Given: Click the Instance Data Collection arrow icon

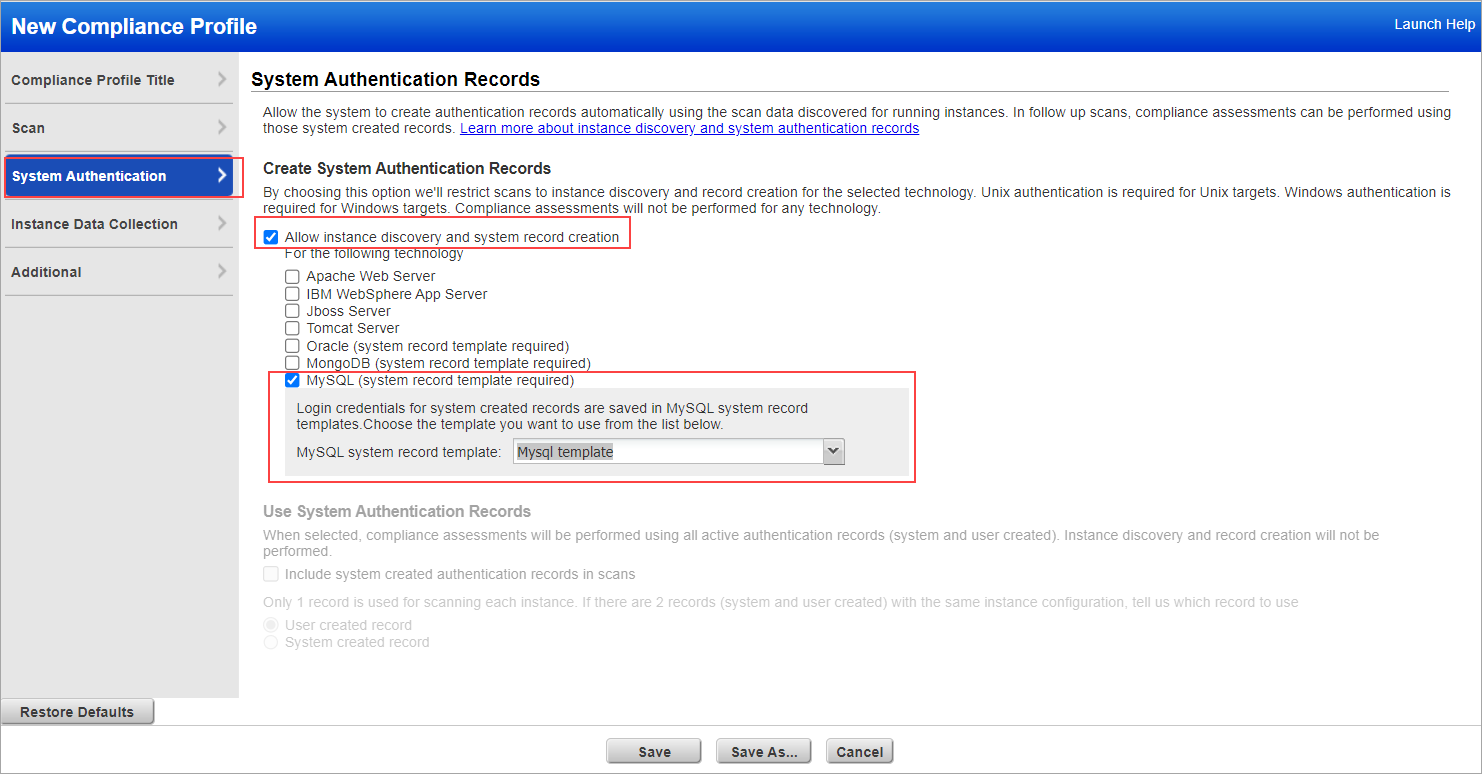Looking at the screenshot, I should pos(224,223).
